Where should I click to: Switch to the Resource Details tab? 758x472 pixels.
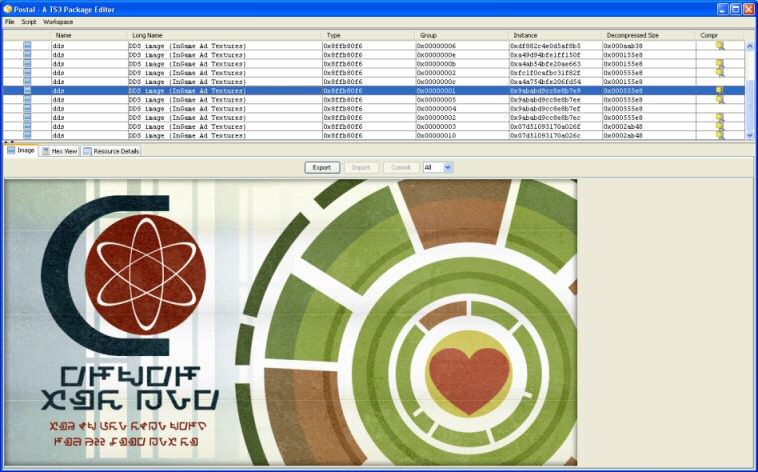[x=111, y=151]
